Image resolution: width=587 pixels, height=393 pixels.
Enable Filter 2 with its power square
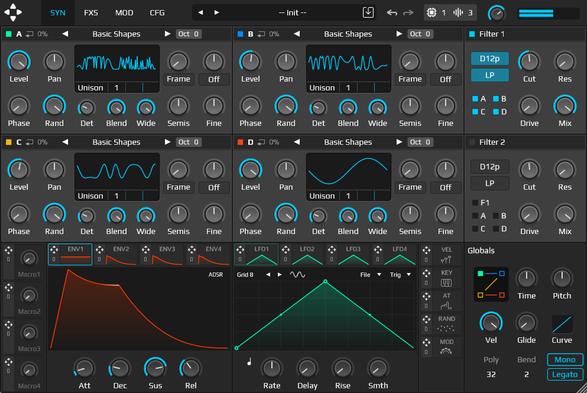pyautogui.click(x=472, y=142)
